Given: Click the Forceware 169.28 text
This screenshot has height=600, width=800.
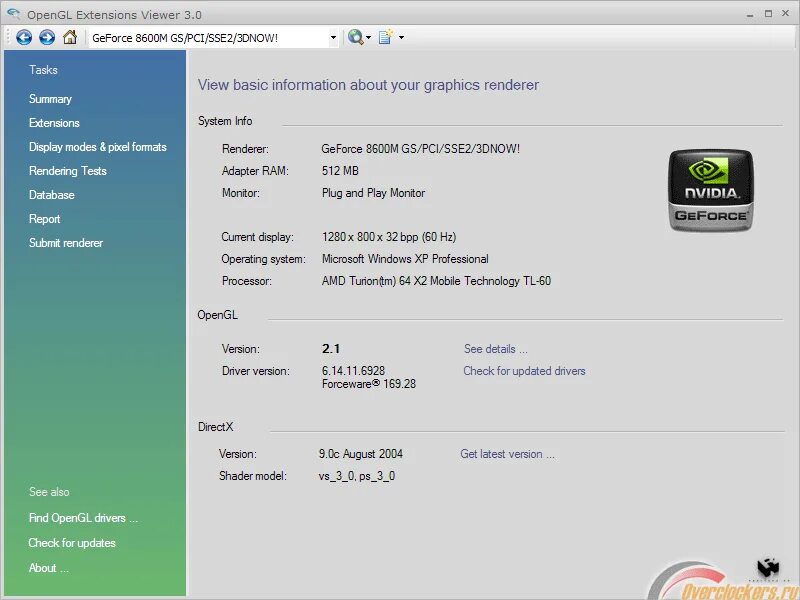Looking at the screenshot, I should 369,384.
